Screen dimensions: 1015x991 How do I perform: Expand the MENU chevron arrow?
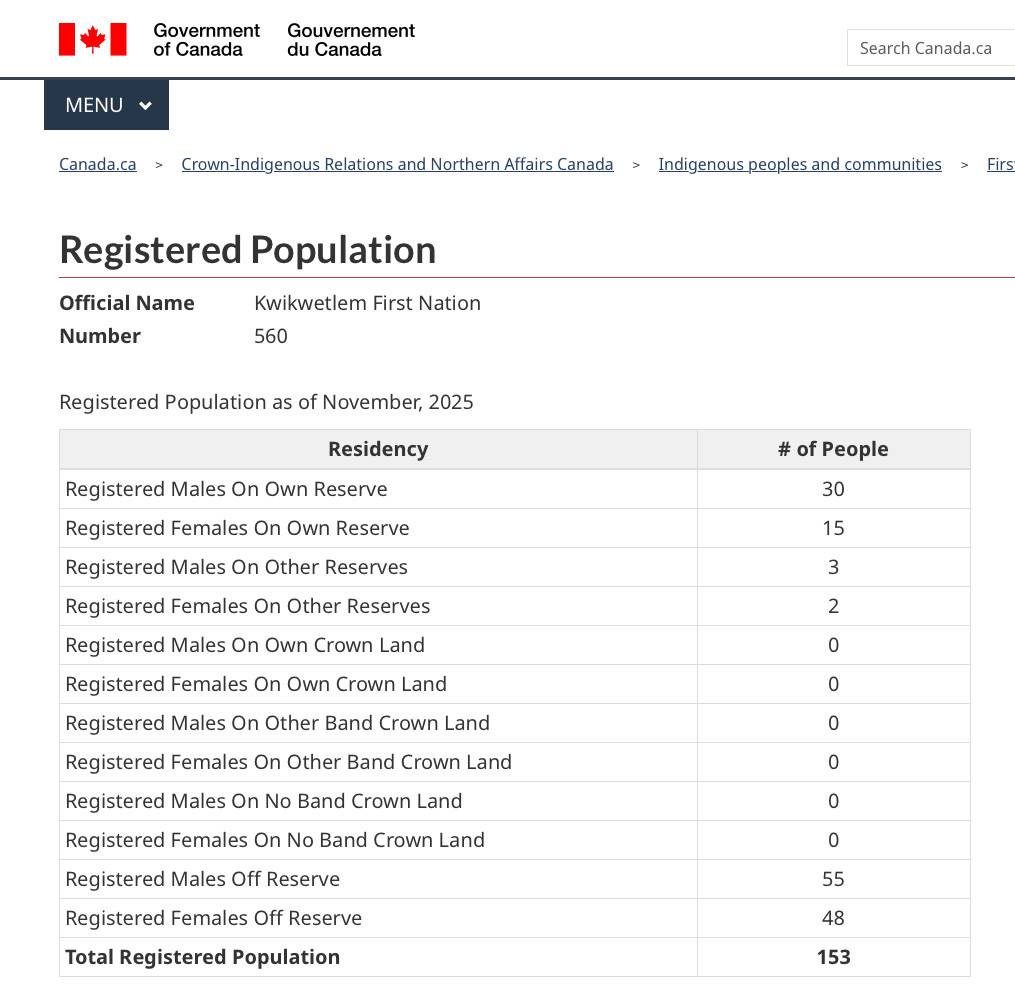(146, 106)
